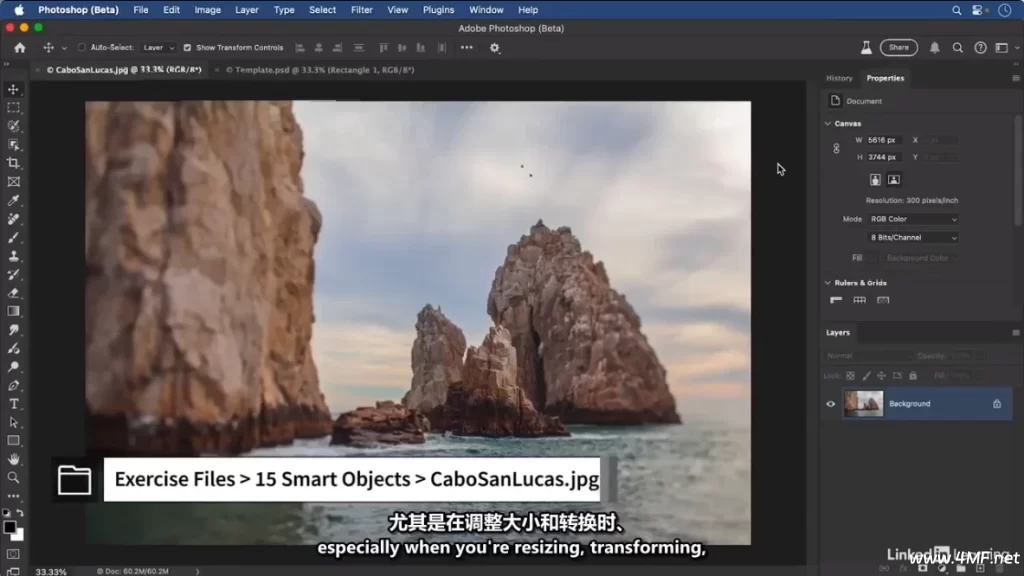Open the Mode dropdown showing RGB Color
1024x576 pixels.
[913, 220]
